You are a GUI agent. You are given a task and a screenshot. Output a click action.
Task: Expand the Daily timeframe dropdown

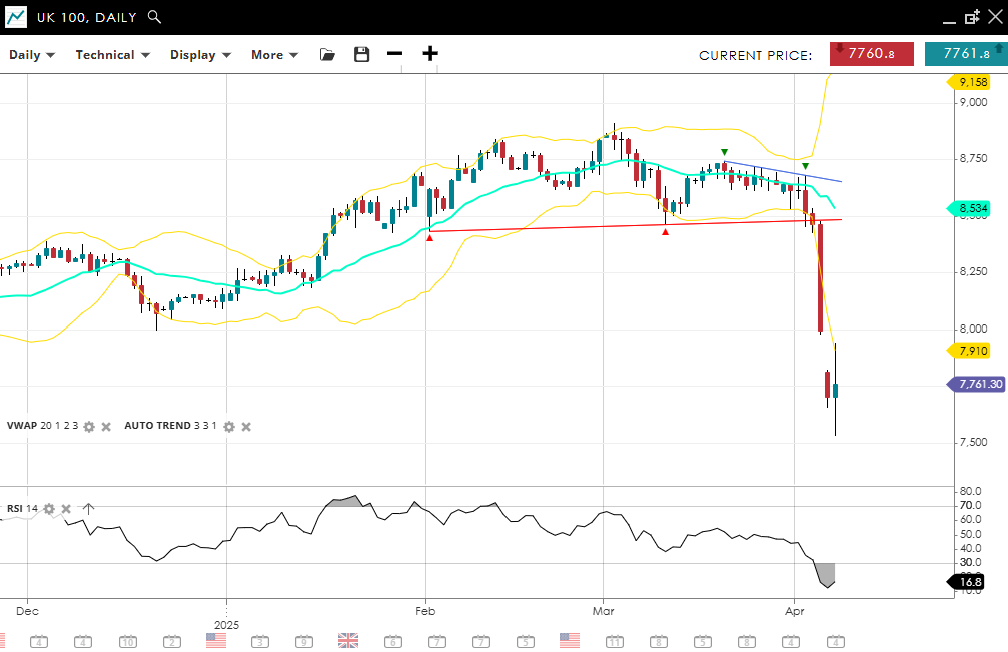point(32,55)
